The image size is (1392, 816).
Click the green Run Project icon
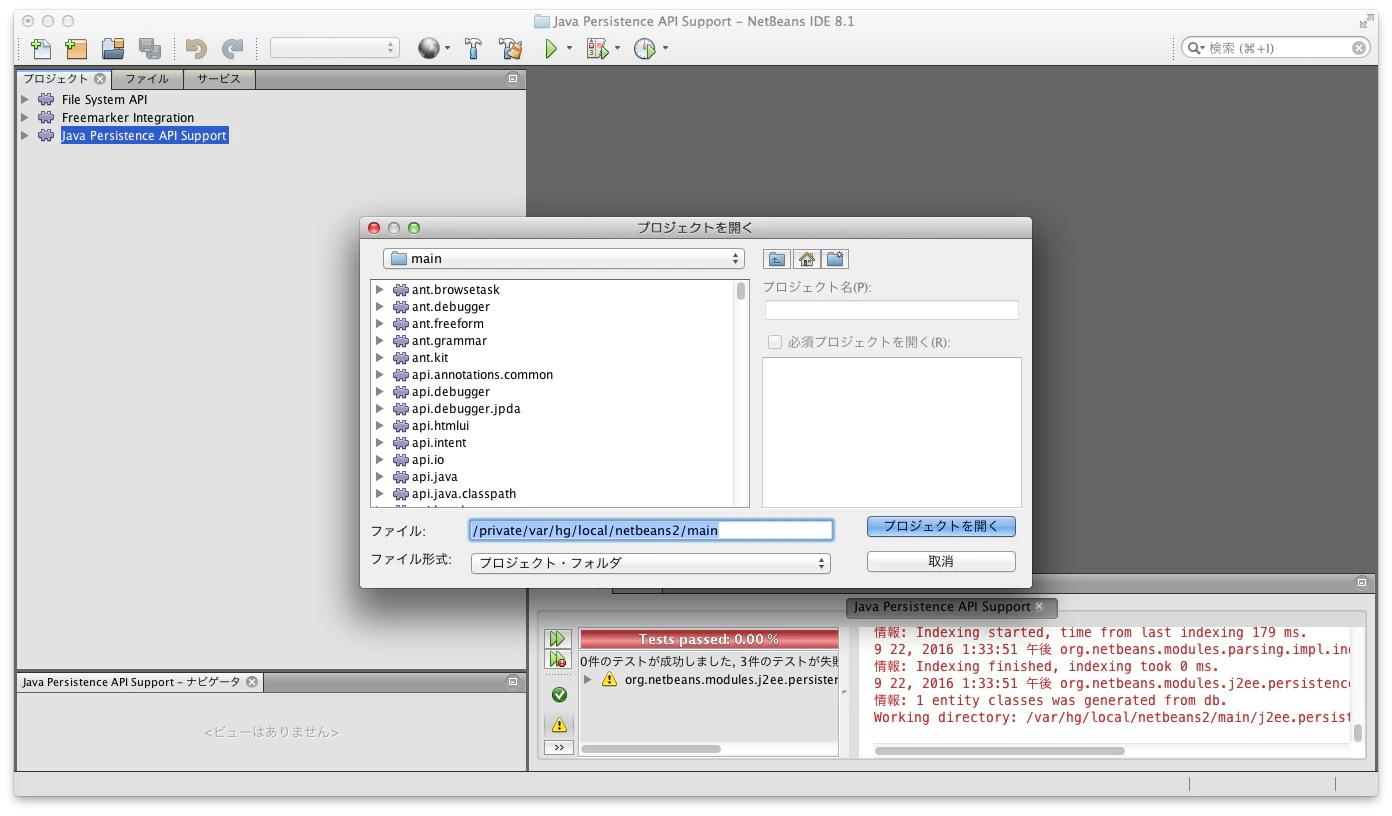(x=551, y=48)
